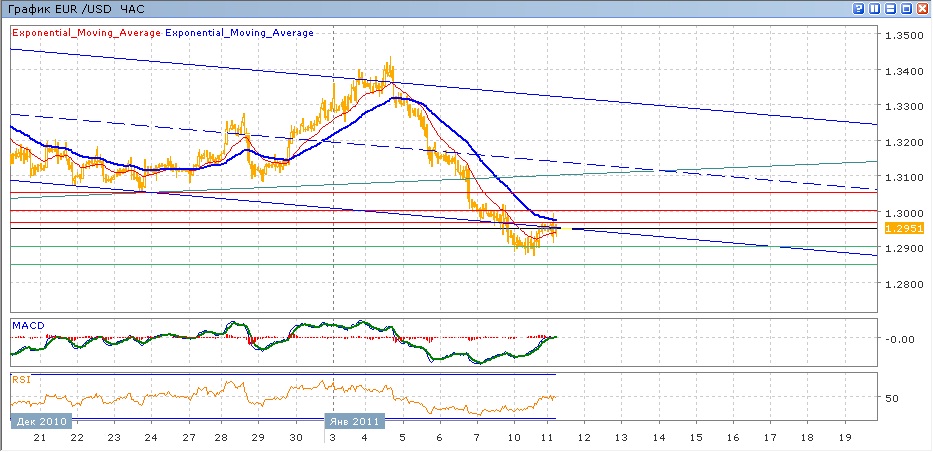The height and width of the screenshot is (452, 933).
Task: Click the pause icon in title bar
Action: tap(875, 8)
